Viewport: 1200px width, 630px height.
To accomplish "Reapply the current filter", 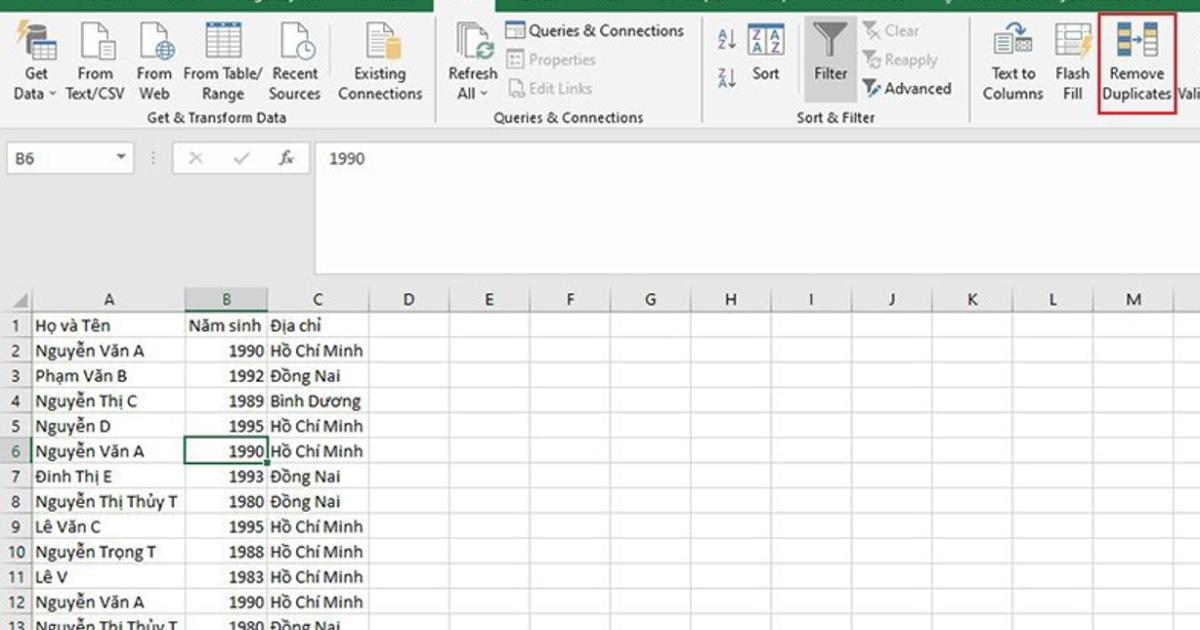I will [x=900, y=59].
